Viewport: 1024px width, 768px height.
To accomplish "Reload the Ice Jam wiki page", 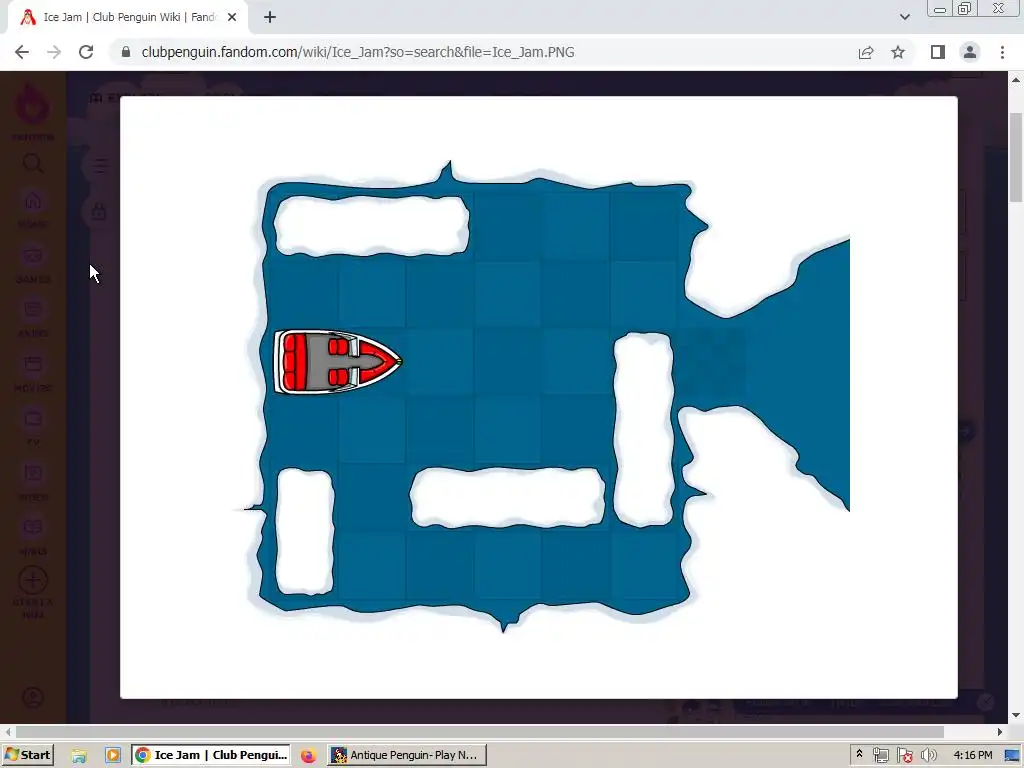I will coord(86,52).
